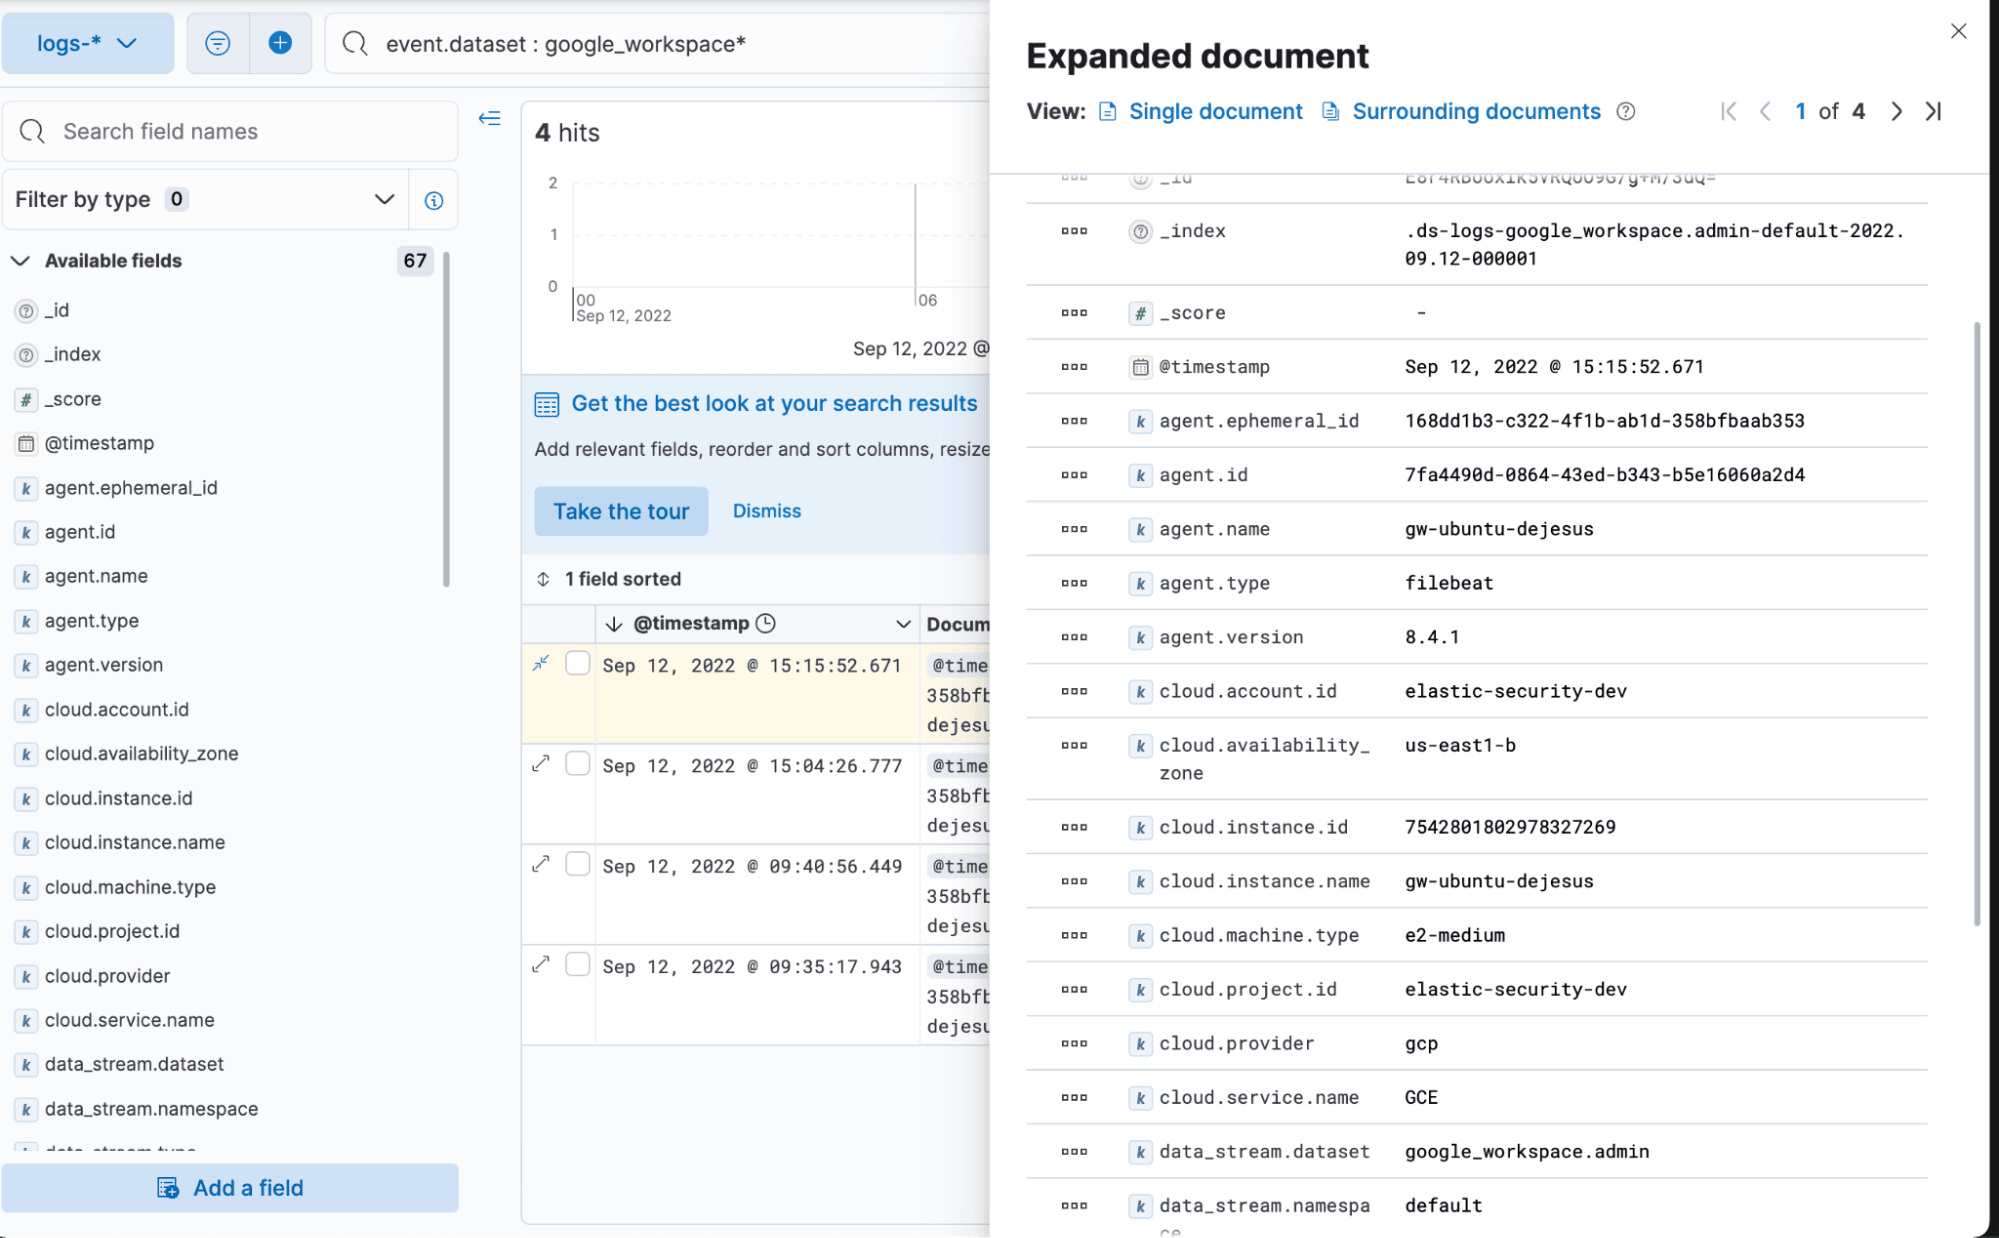Click the Dismiss button
Image resolution: width=1999 pixels, height=1238 pixels.
pyautogui.click(x=768, y=510)
